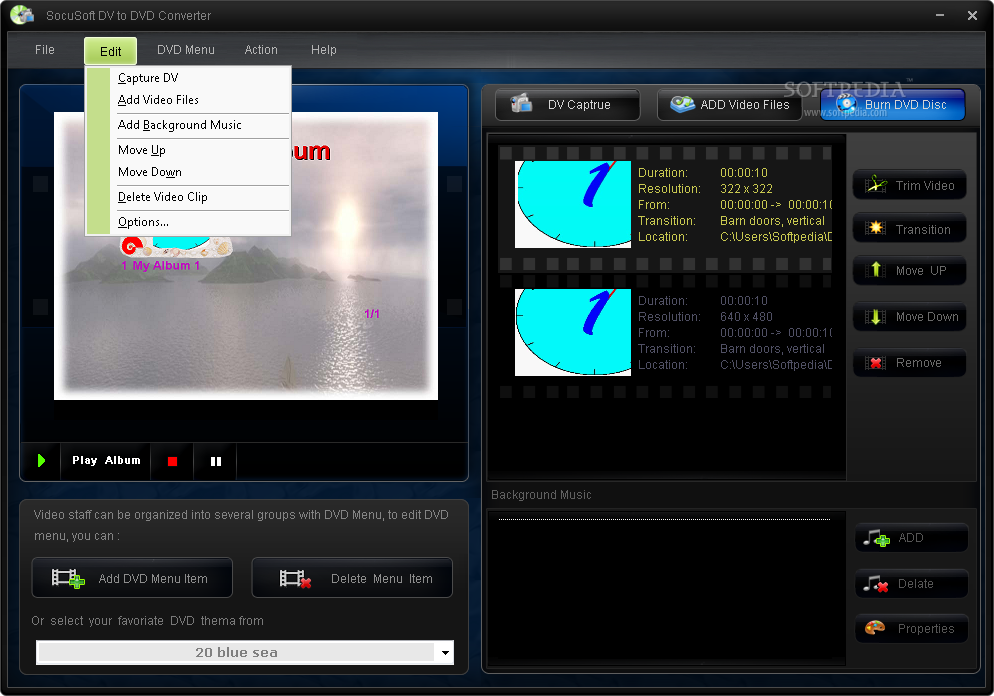
Task: Select second clip thumbnail, 640 x 480
Action: pyautogui.click(x=572, y=332)
